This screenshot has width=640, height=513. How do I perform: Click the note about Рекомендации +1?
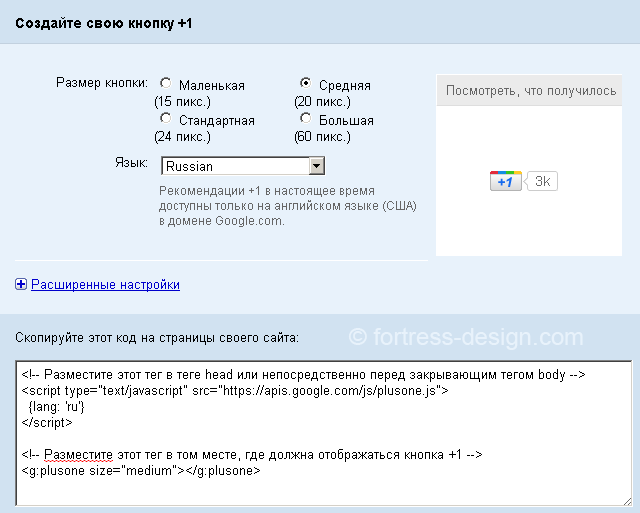click(288, 206)
